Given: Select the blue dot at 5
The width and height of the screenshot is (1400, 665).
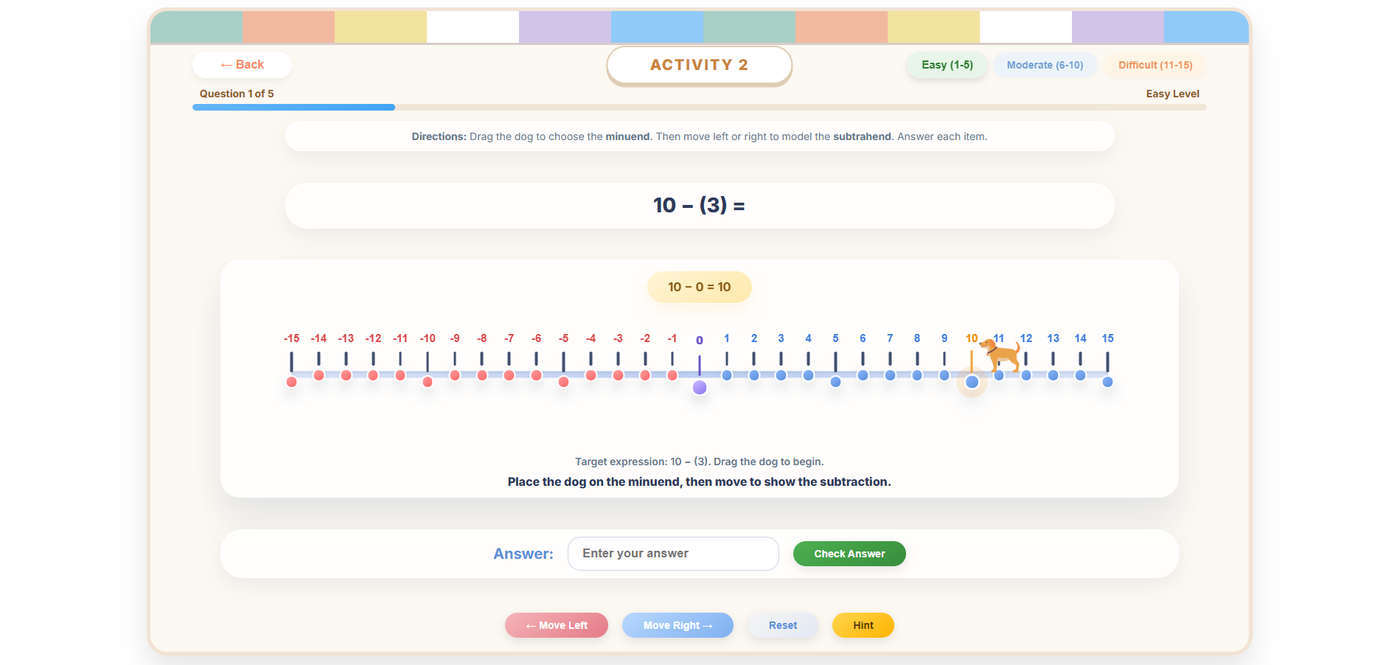Looking at the screenshot, I should click(x=836, y=382).
